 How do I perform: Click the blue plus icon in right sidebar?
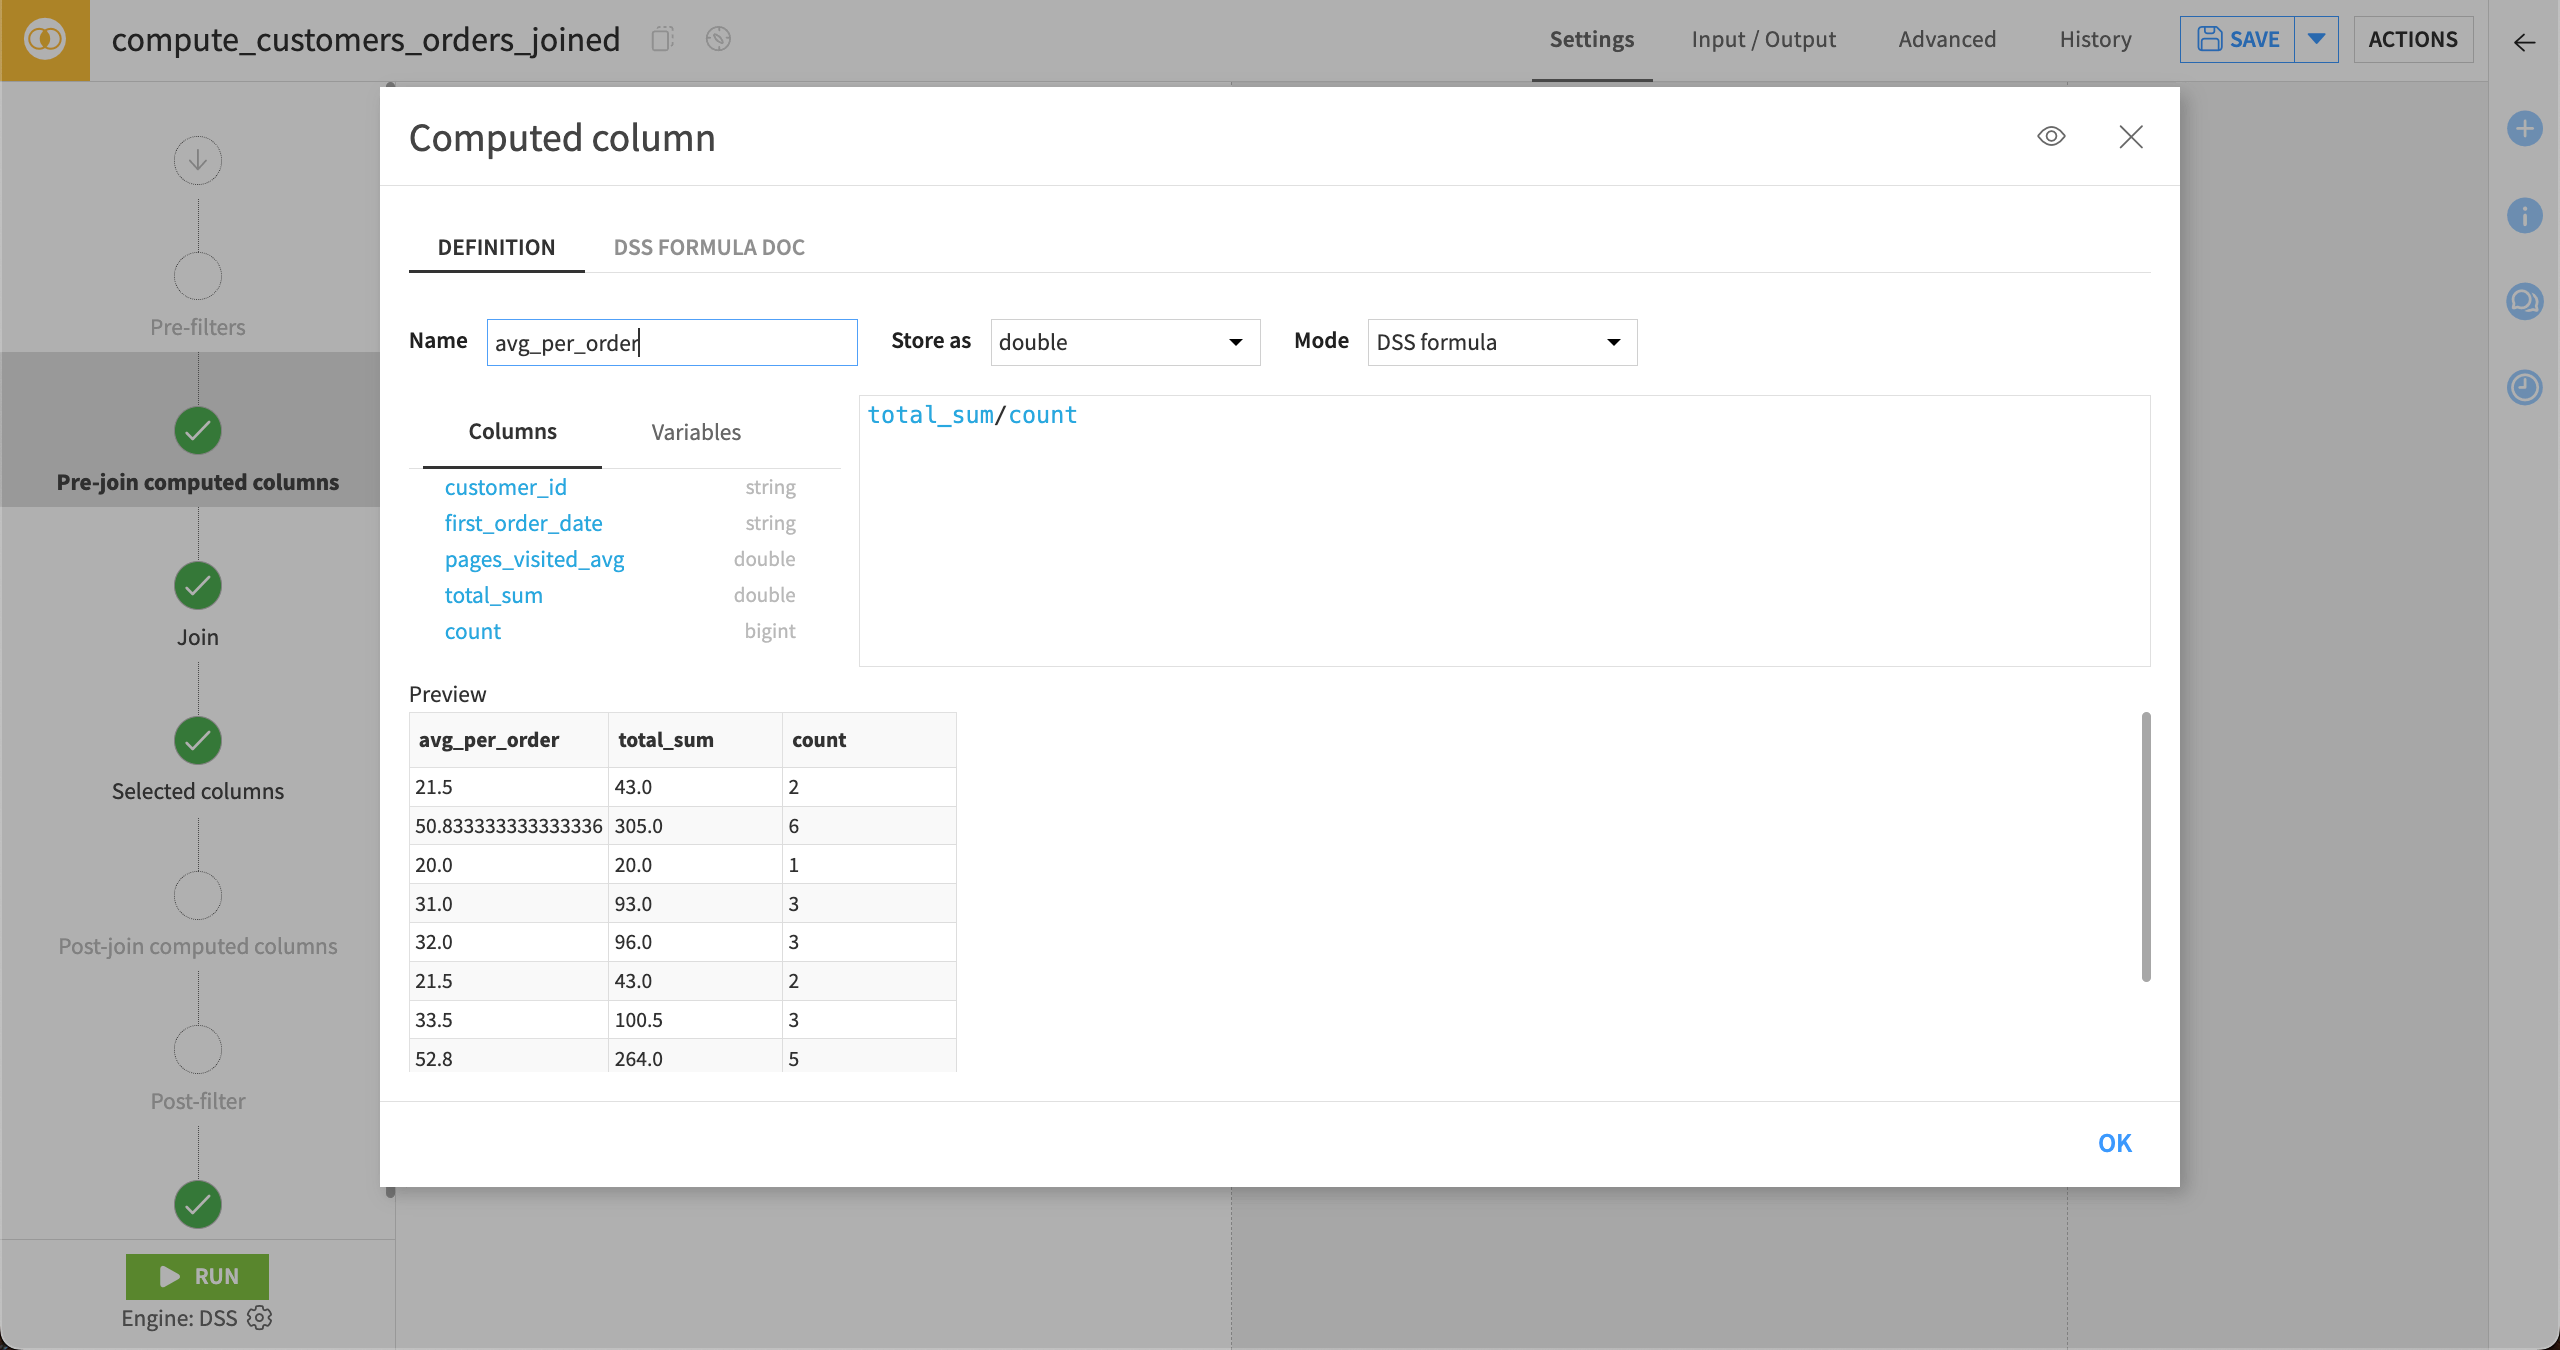pos(2525,128)
